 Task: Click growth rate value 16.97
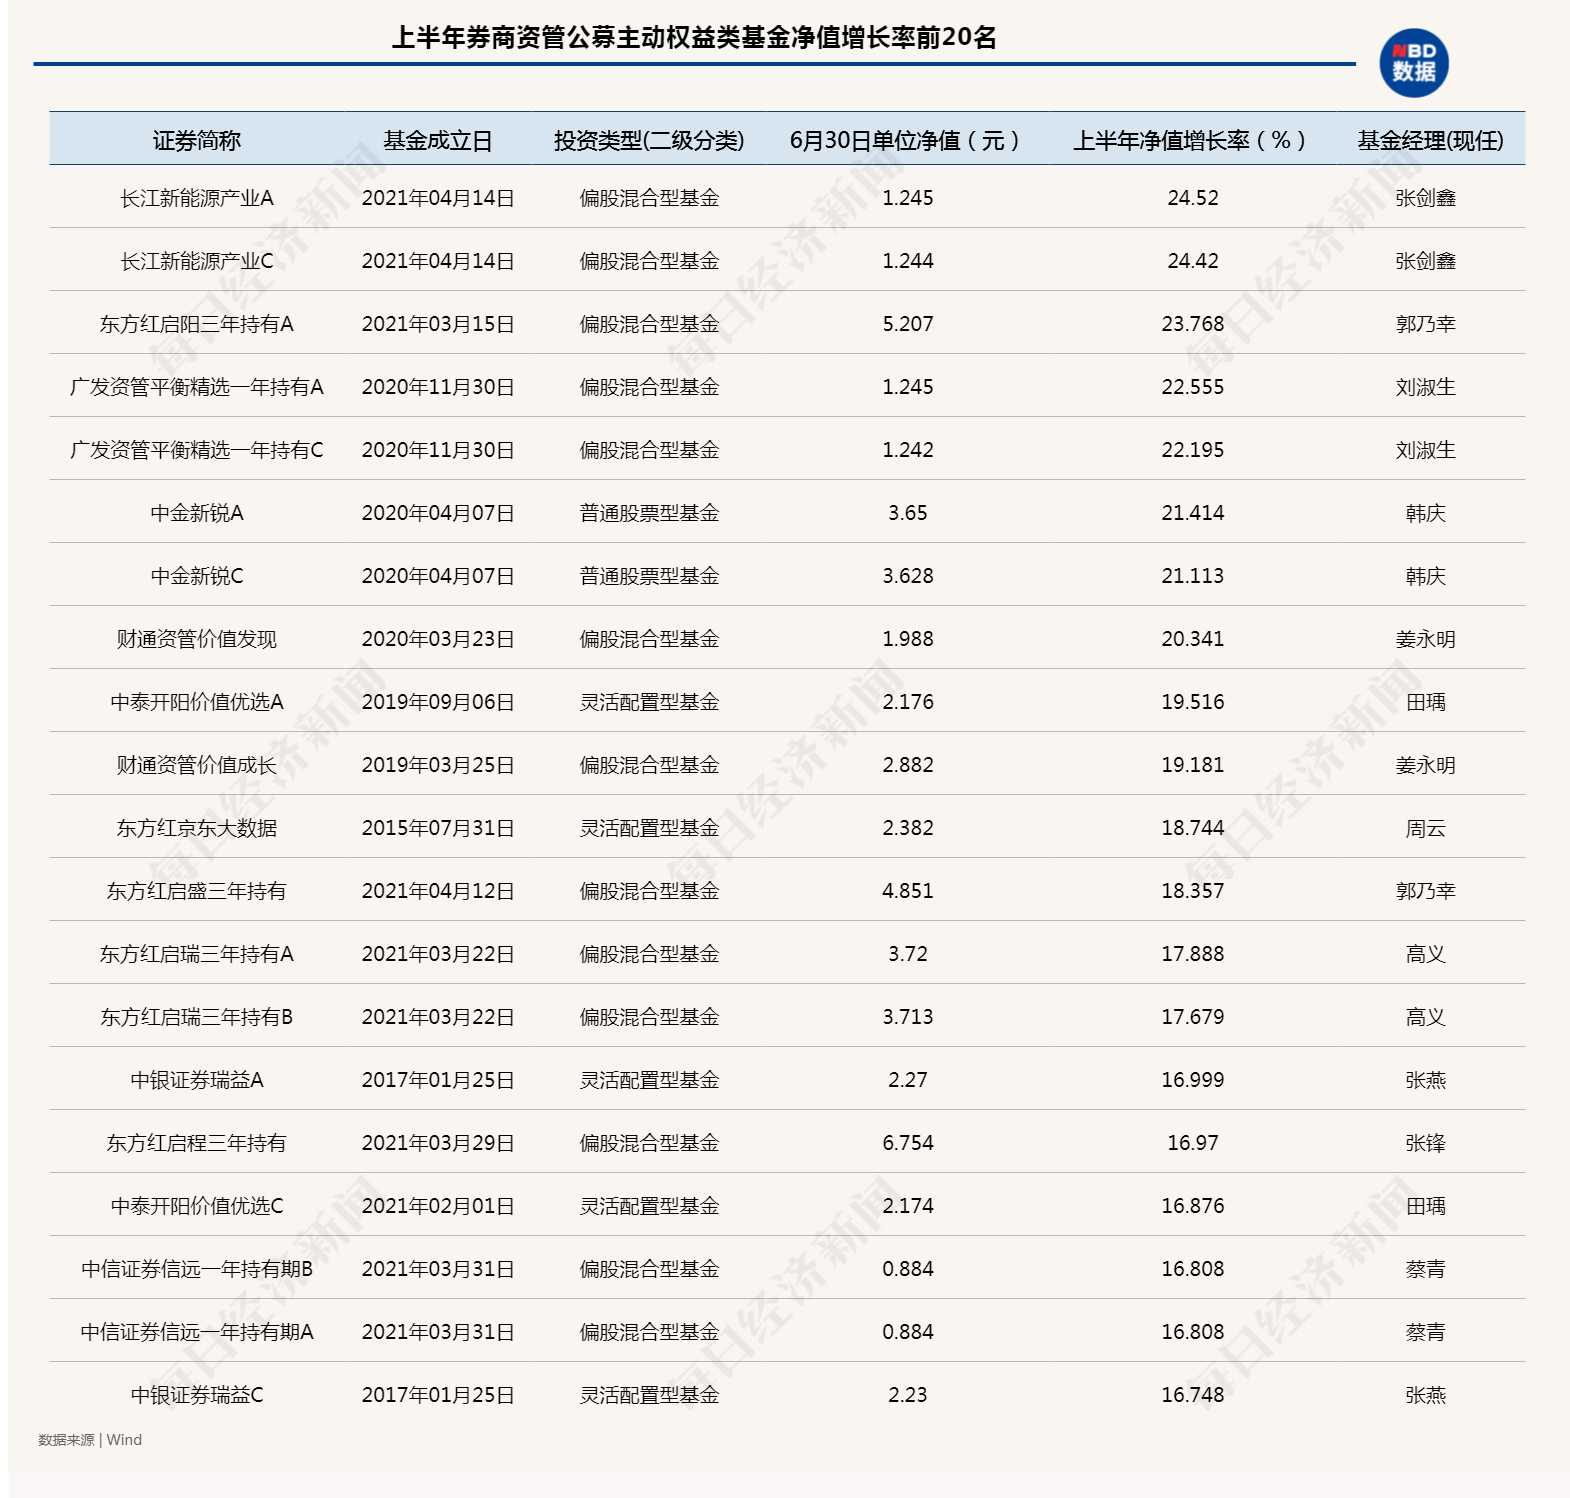pyautogui.click(x=1193, y=1143)
